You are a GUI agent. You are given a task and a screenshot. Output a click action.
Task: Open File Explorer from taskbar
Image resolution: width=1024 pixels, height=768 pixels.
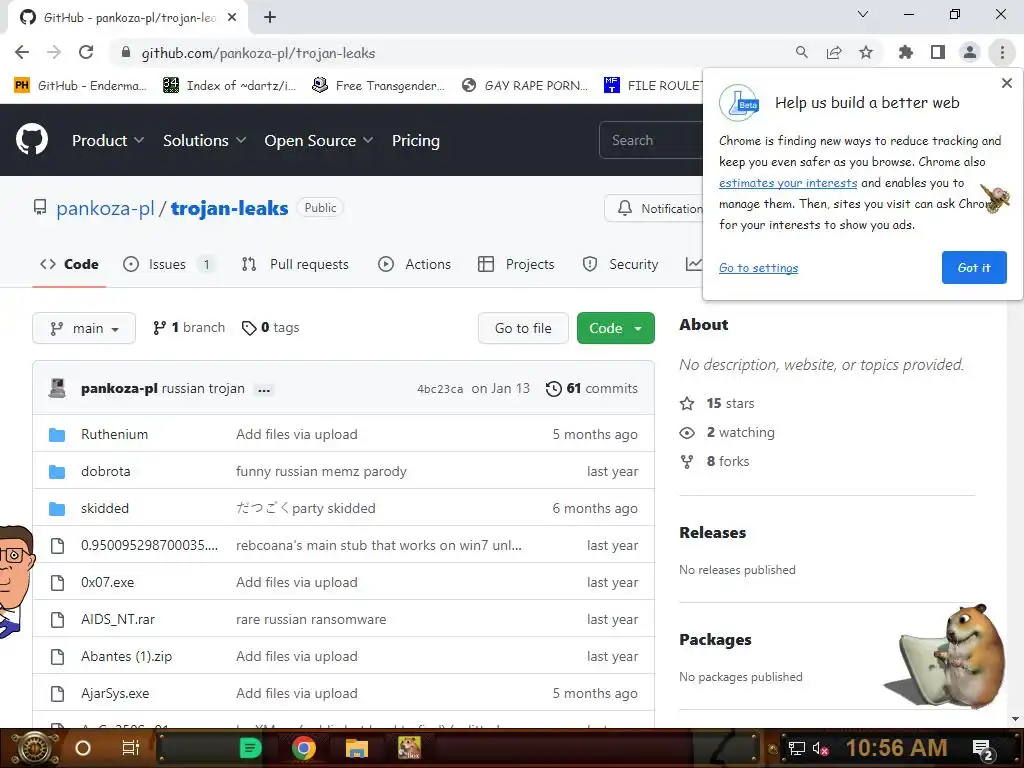[357, 748]
